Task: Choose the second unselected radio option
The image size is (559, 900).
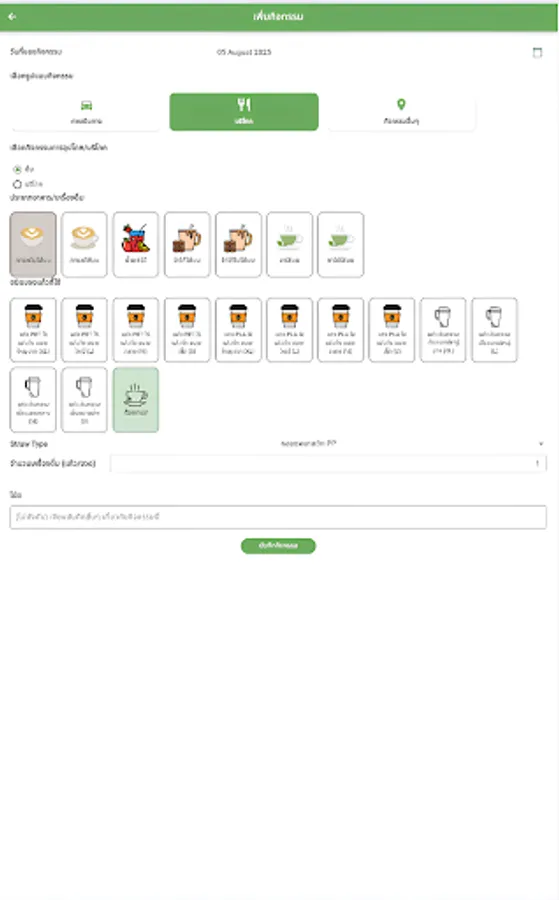Action: pos(17,184)
